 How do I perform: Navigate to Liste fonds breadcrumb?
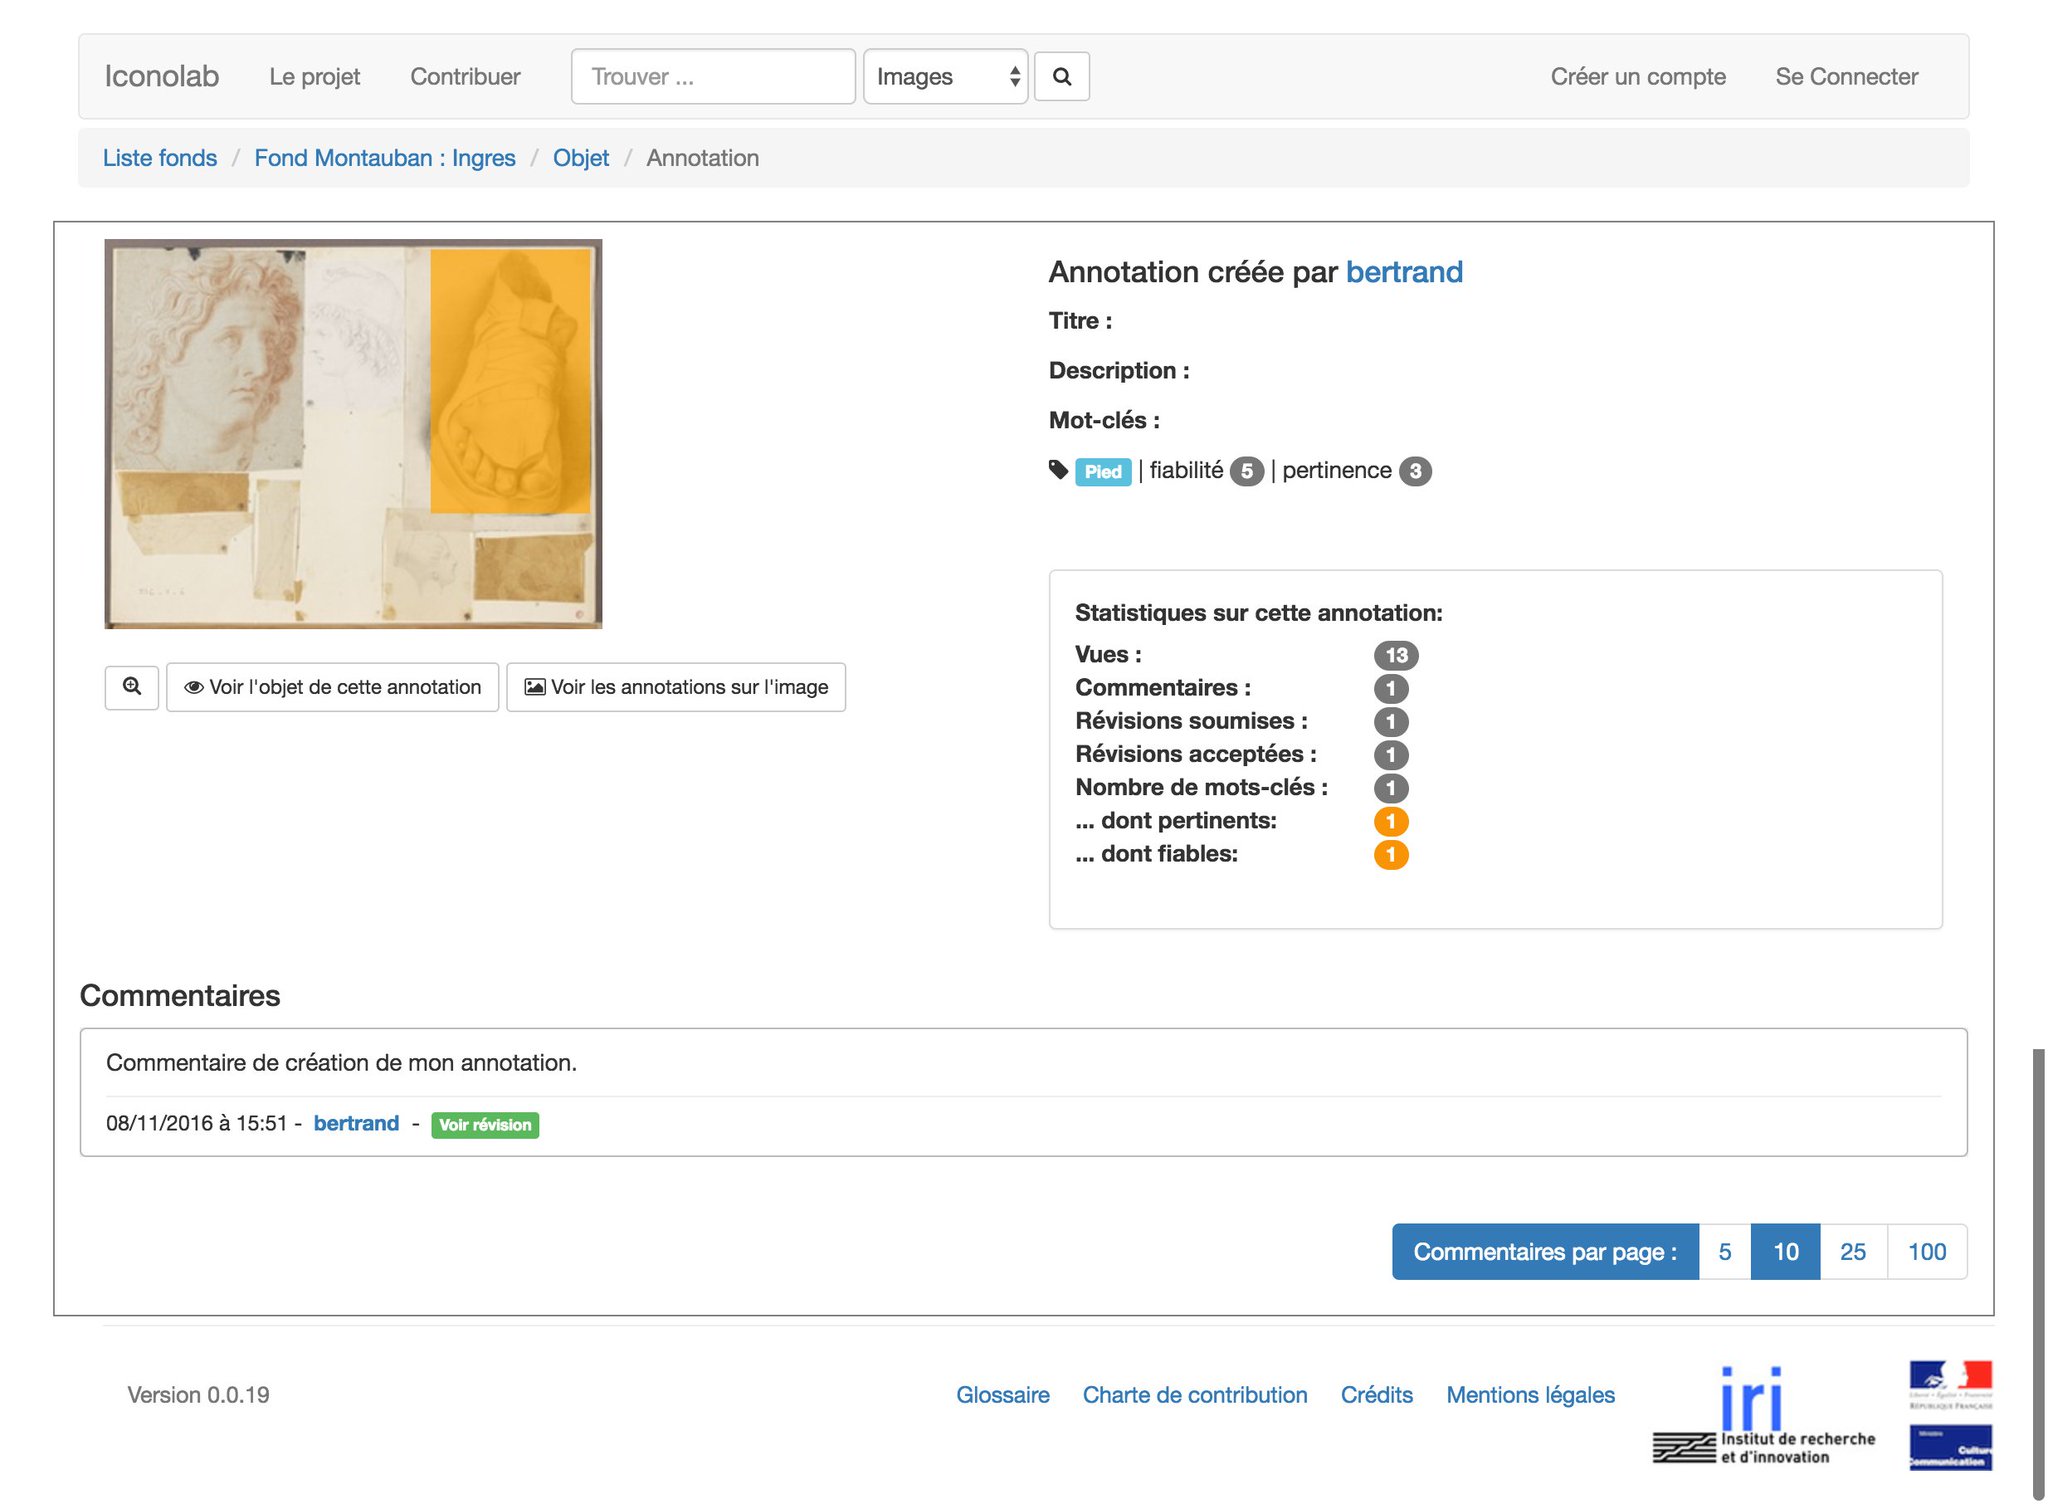160,158
